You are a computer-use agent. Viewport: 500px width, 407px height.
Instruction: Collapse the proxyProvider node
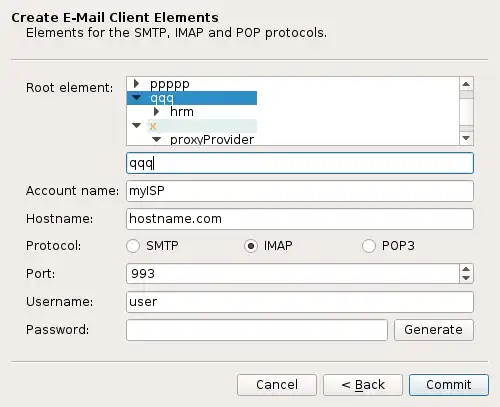point(157,139)
